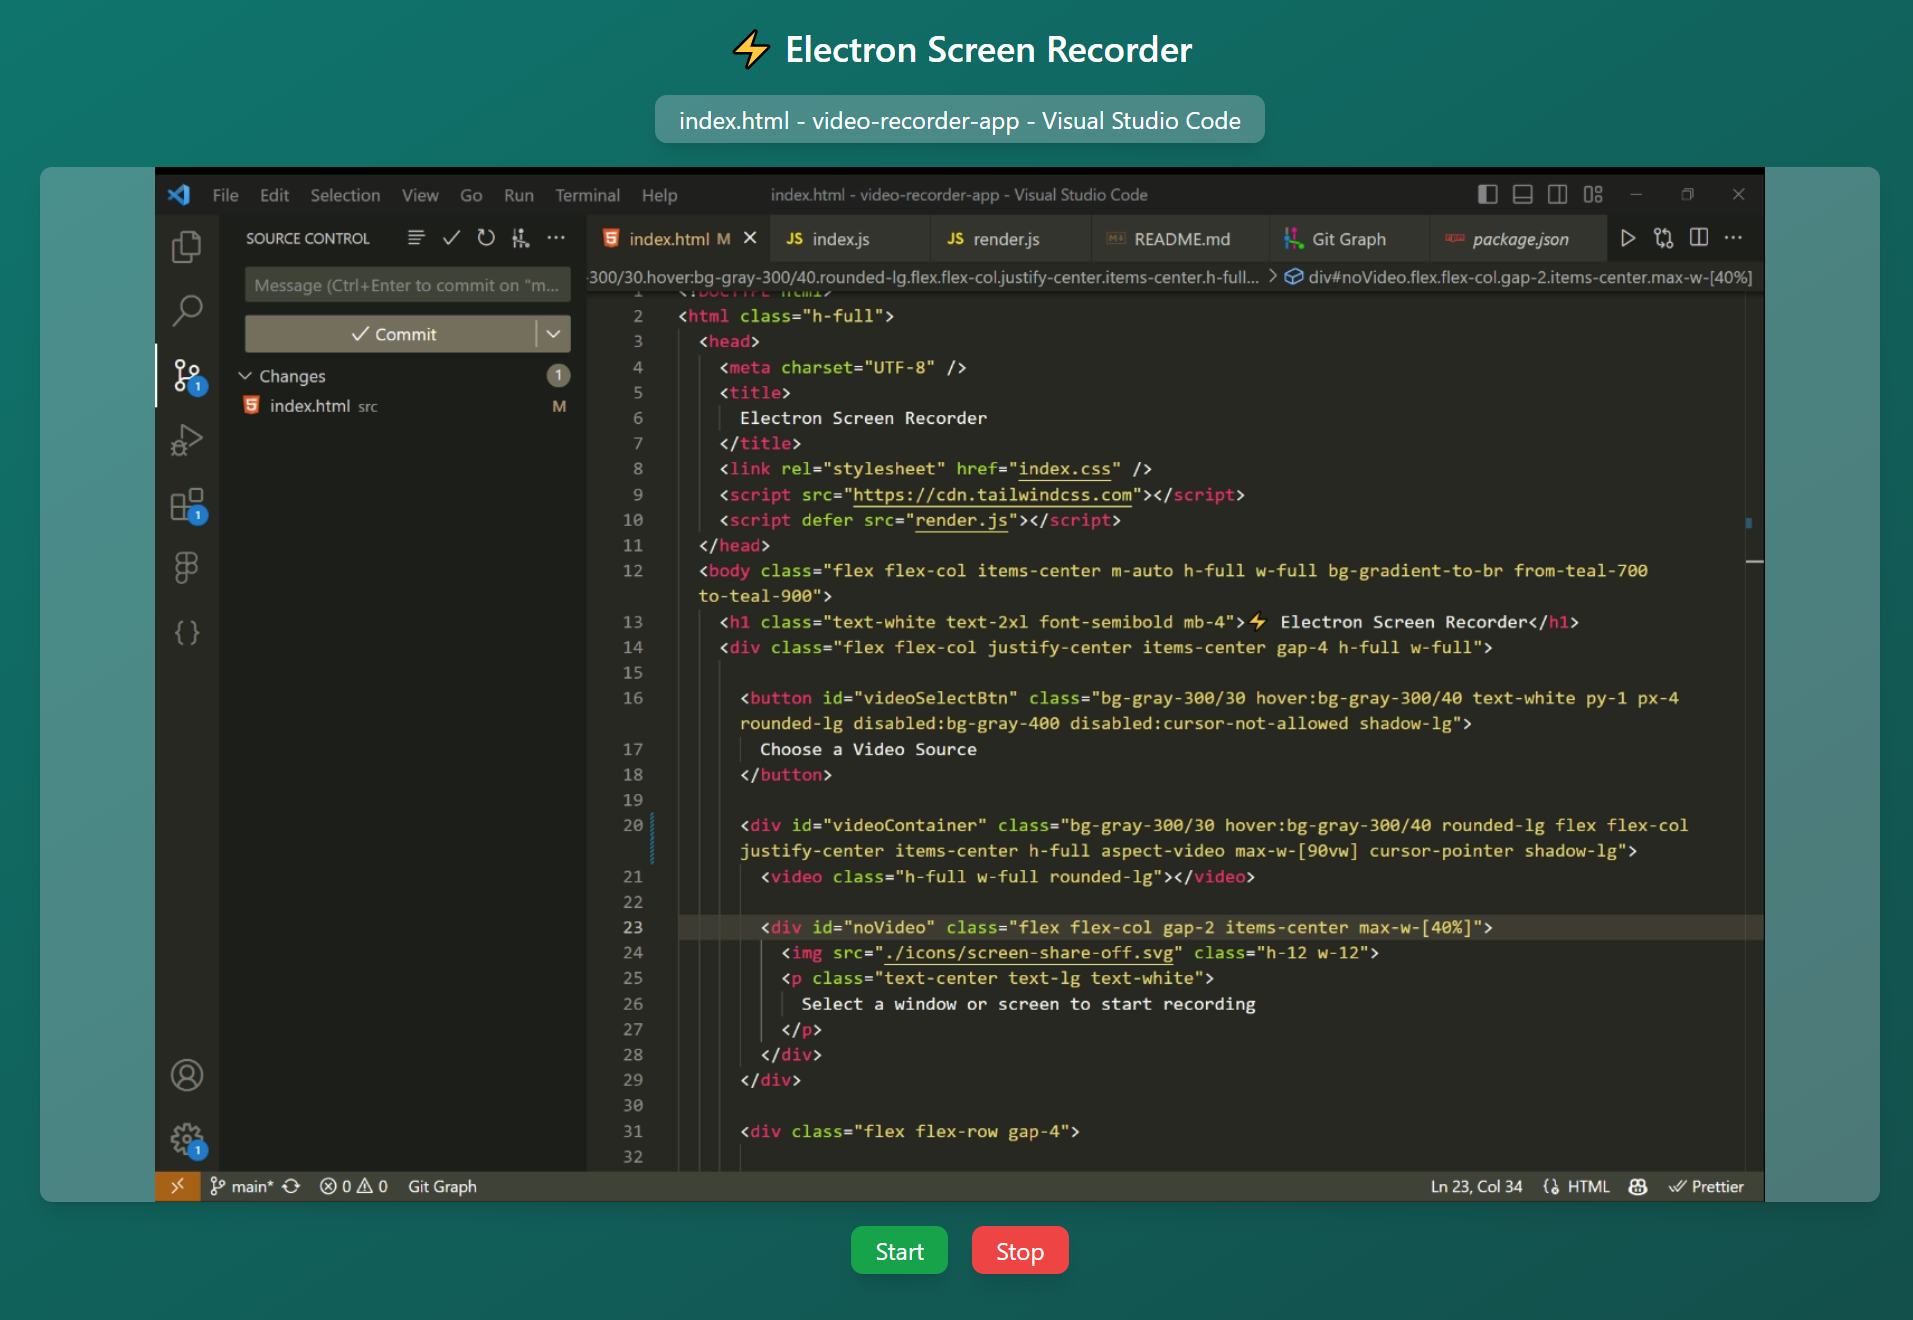
Task: Open the Edit menu
Action: (x=274, y=195)
